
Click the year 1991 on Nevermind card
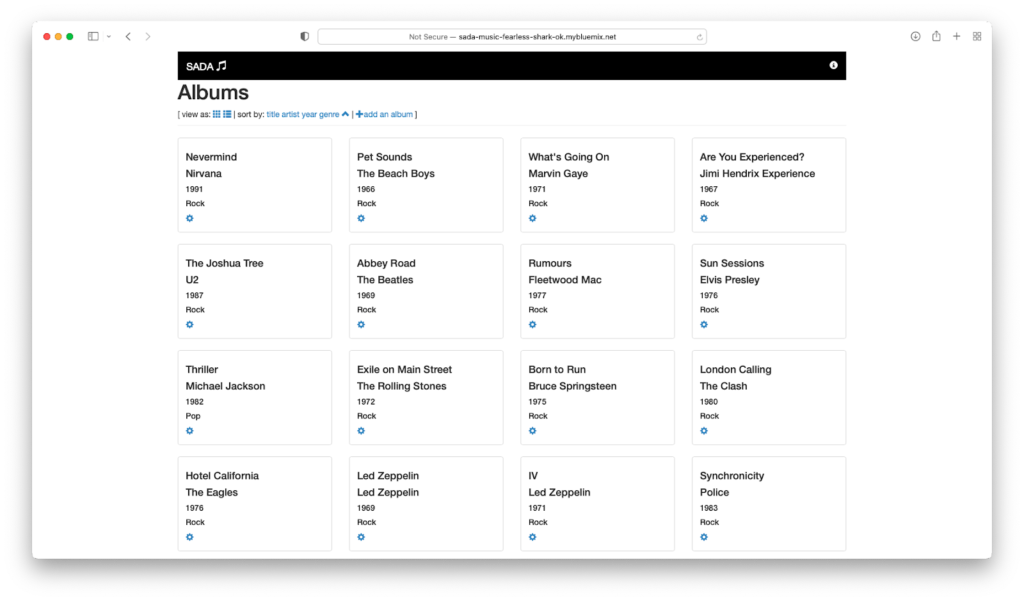194,189
